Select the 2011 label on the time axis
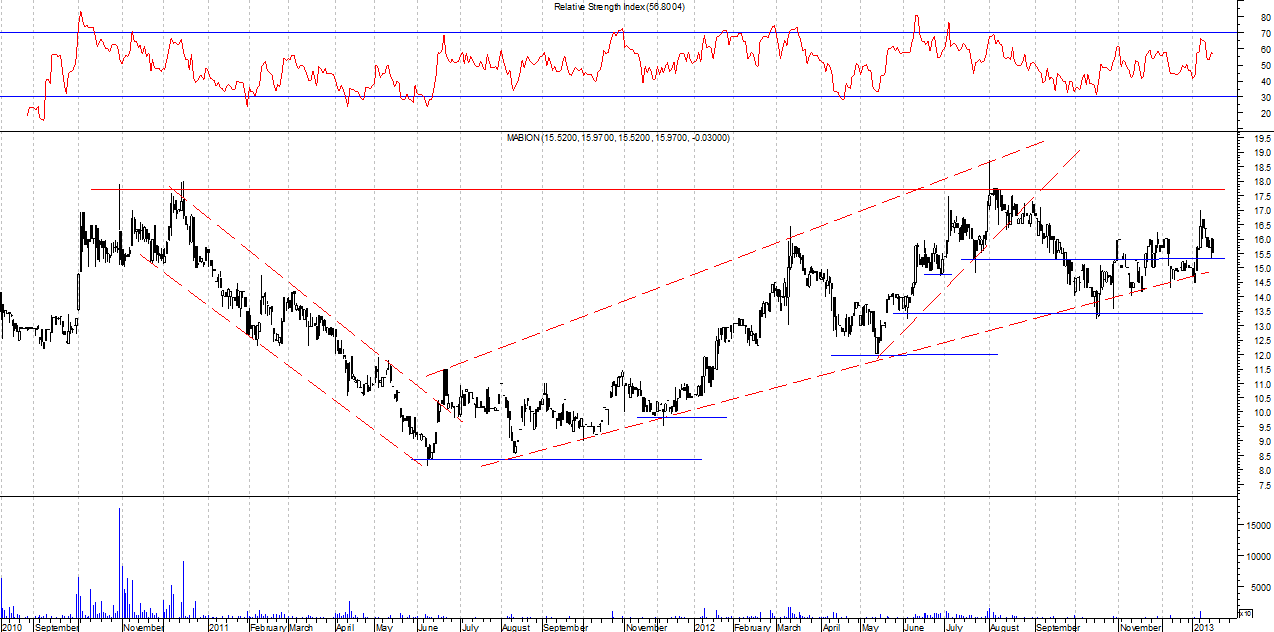1274x632 pixels. coord(219,627)
